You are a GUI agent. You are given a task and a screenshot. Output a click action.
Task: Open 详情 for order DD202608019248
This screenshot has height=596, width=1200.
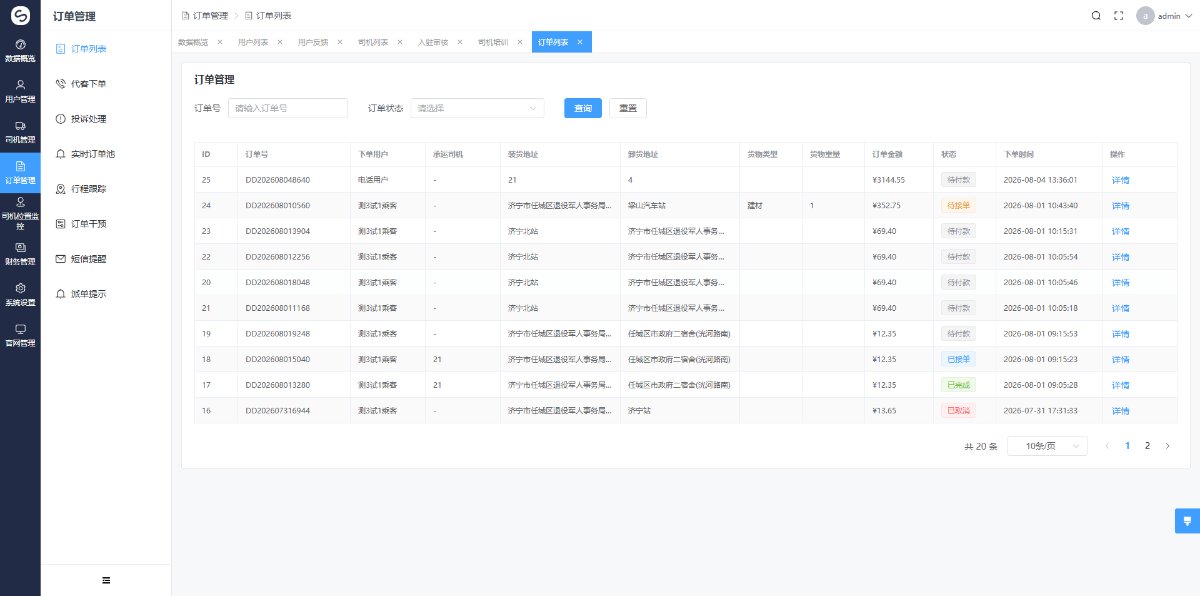pyautogui.click(x=1120, y=333)
